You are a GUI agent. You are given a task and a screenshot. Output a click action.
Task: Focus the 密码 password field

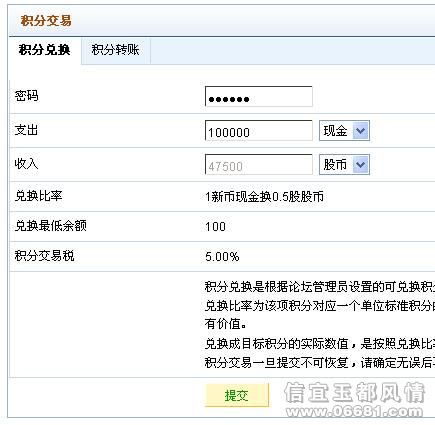[x=259, y=97]
